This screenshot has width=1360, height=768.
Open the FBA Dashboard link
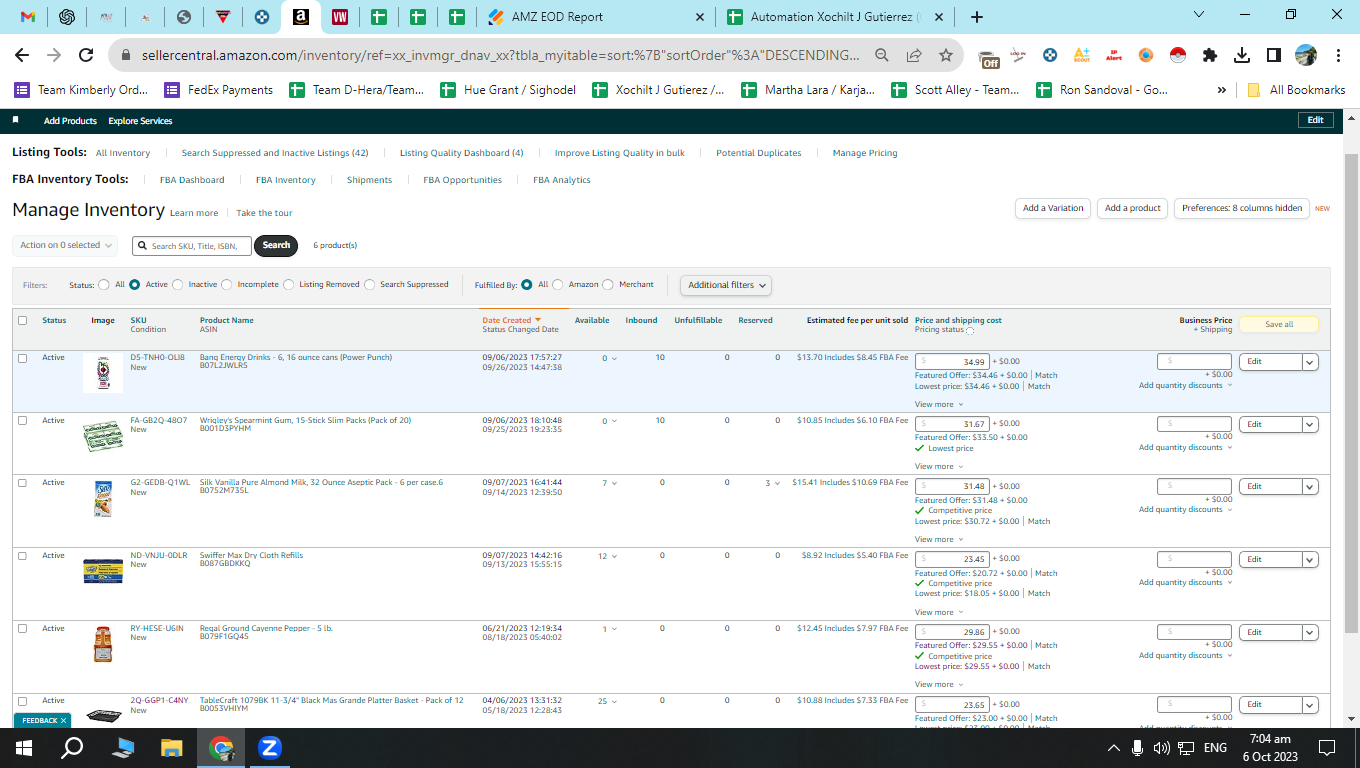pyautogui.click(x=192, y=180)
